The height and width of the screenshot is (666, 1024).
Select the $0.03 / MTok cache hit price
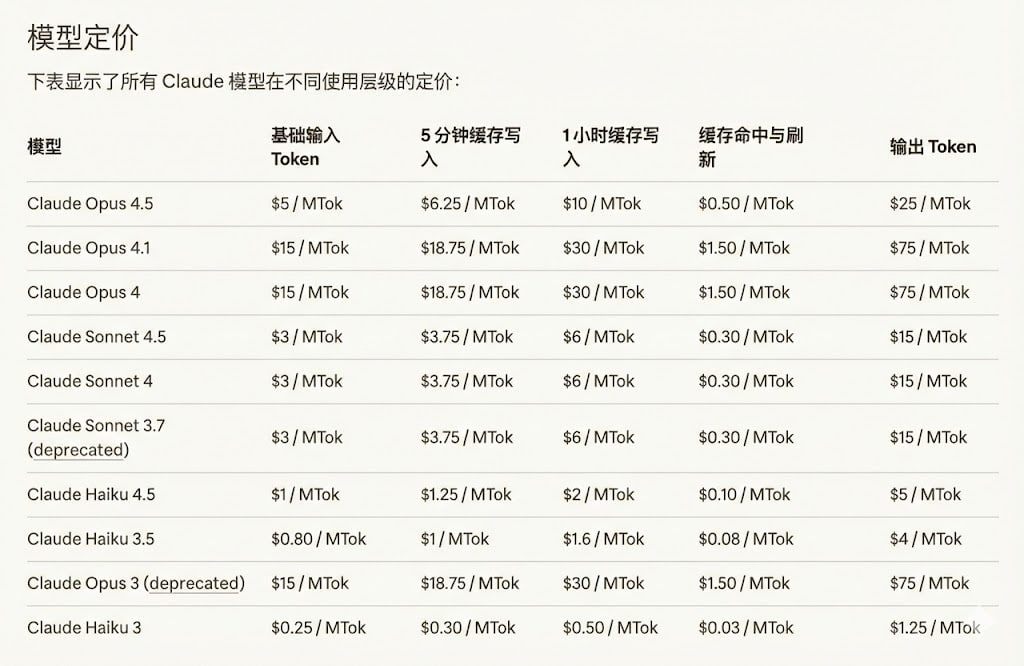point(745,628)
